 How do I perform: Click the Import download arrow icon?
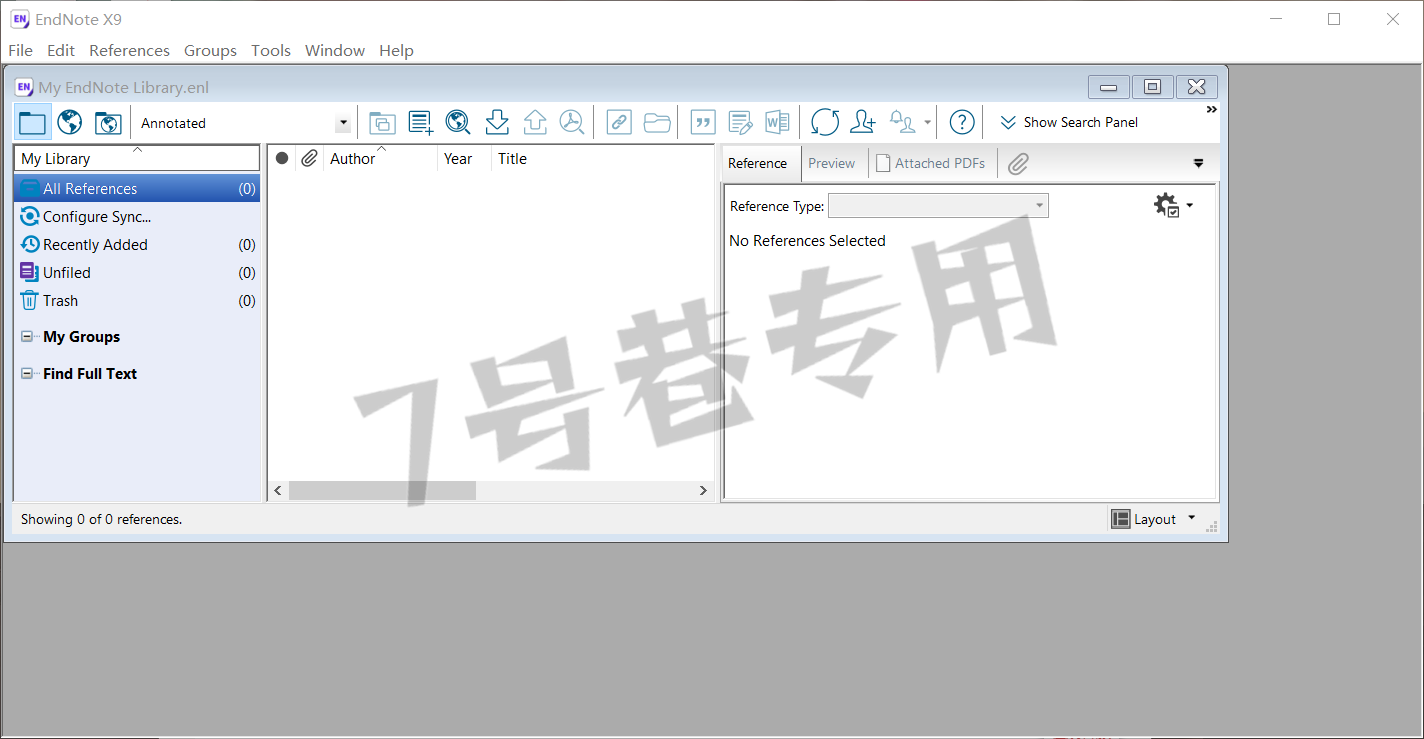(x=497, y=123)
